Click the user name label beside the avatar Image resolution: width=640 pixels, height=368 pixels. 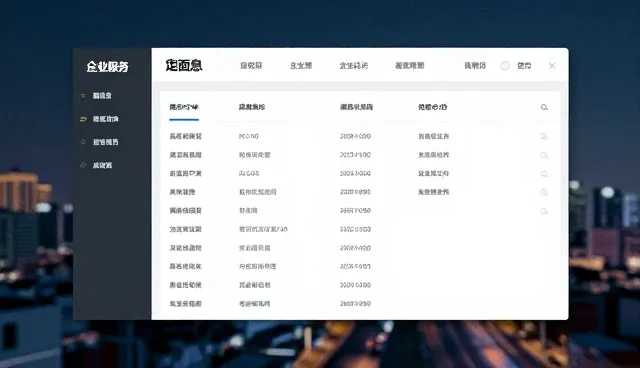click(x=524, y=66)
